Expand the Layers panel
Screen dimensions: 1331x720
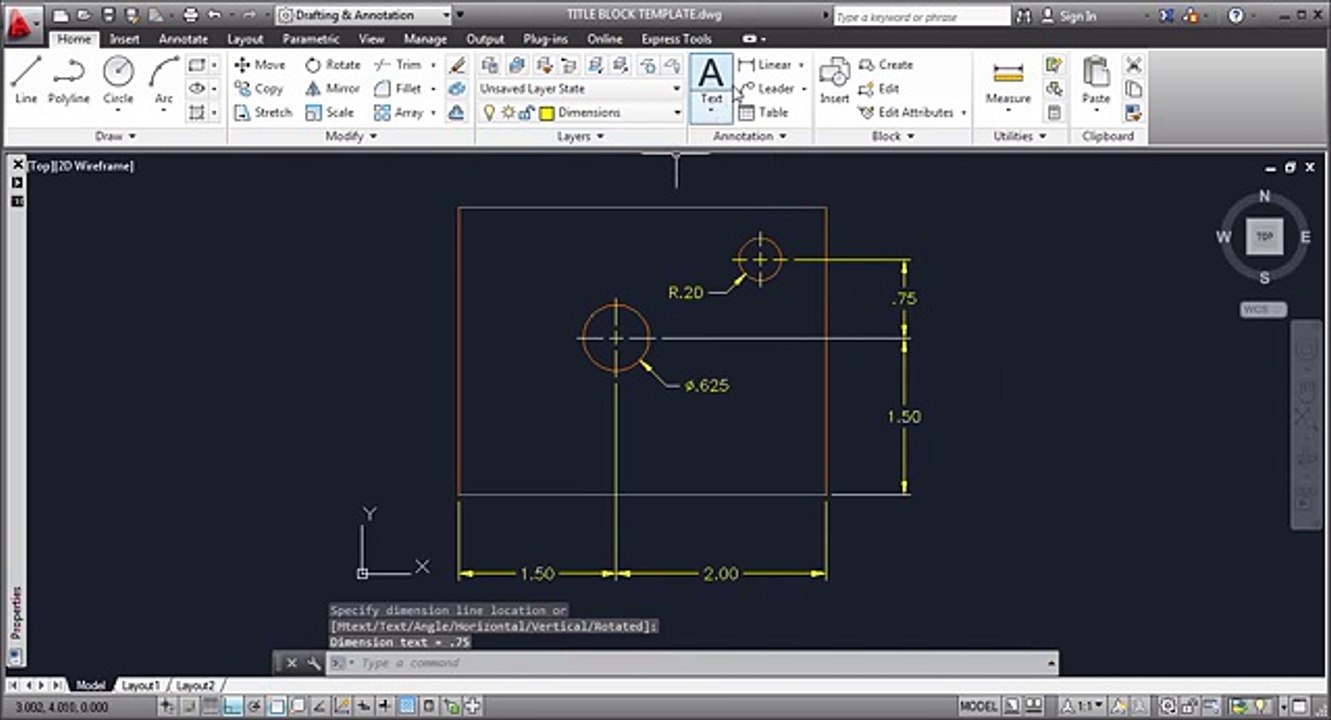580,136
